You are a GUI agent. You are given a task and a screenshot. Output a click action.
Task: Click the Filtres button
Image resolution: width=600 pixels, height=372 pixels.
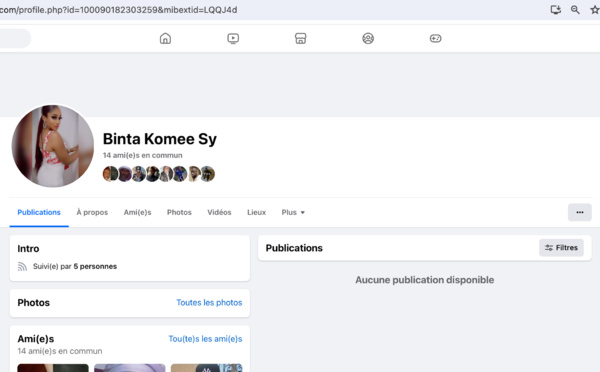tap(561, 248)
